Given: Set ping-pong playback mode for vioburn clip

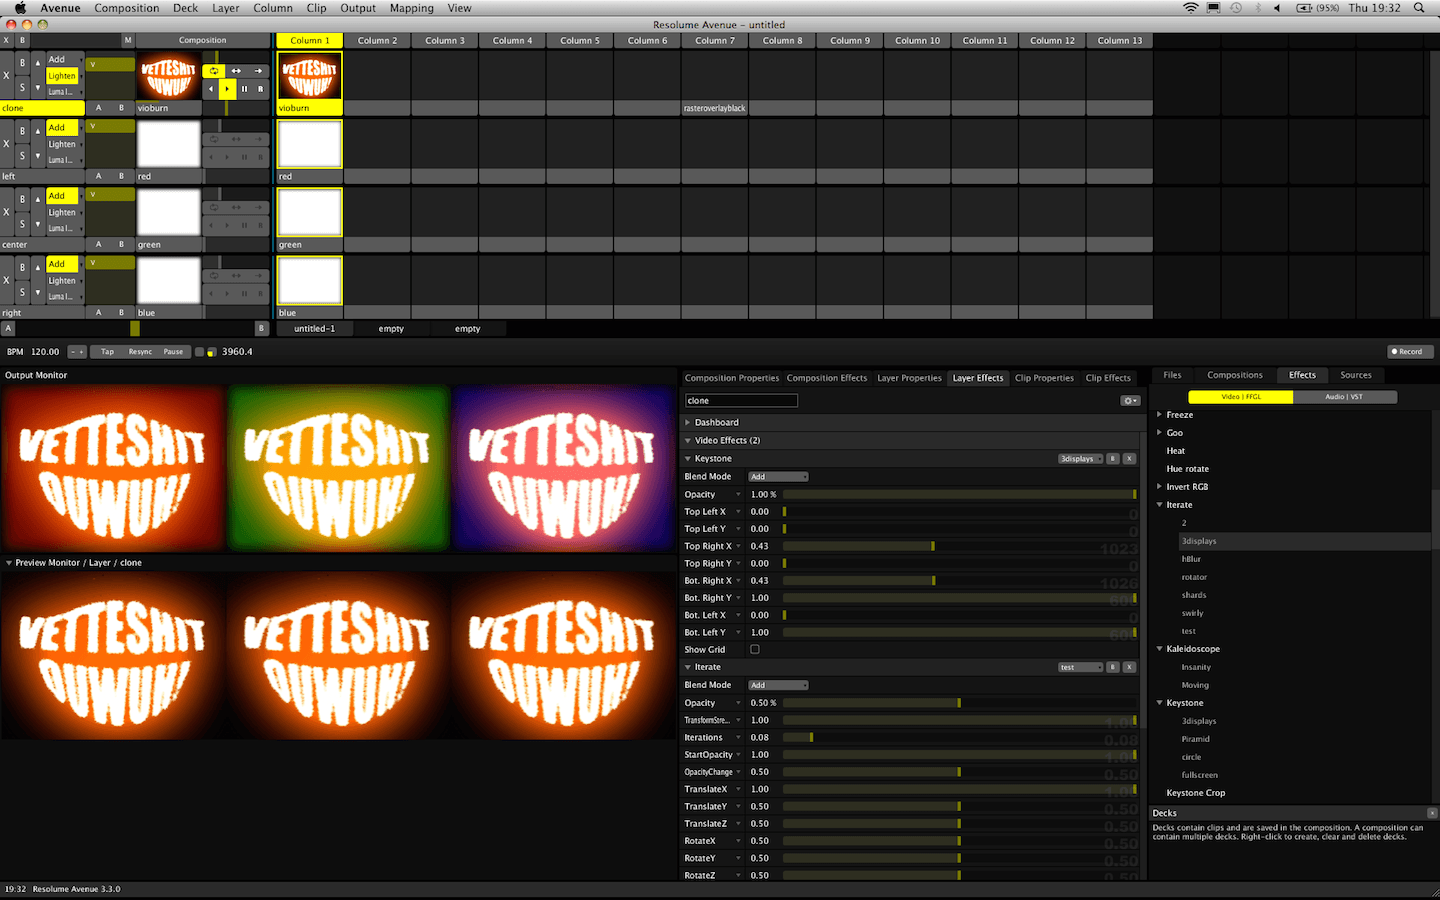Looking at the screenshot, I should (236, 71).
